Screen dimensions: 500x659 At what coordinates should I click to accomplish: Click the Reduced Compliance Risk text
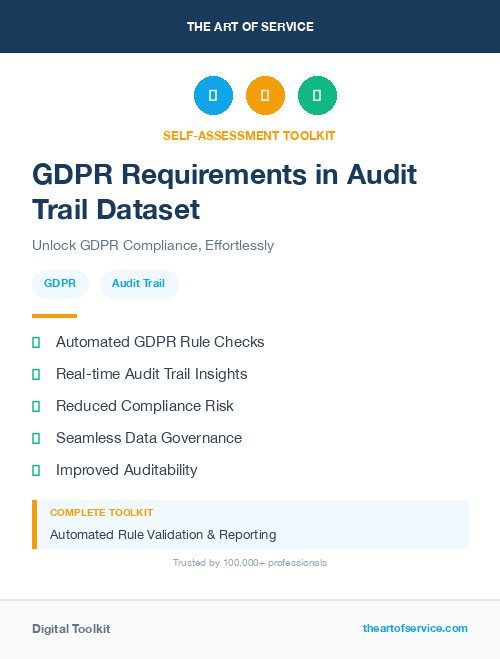coord(145,406)
